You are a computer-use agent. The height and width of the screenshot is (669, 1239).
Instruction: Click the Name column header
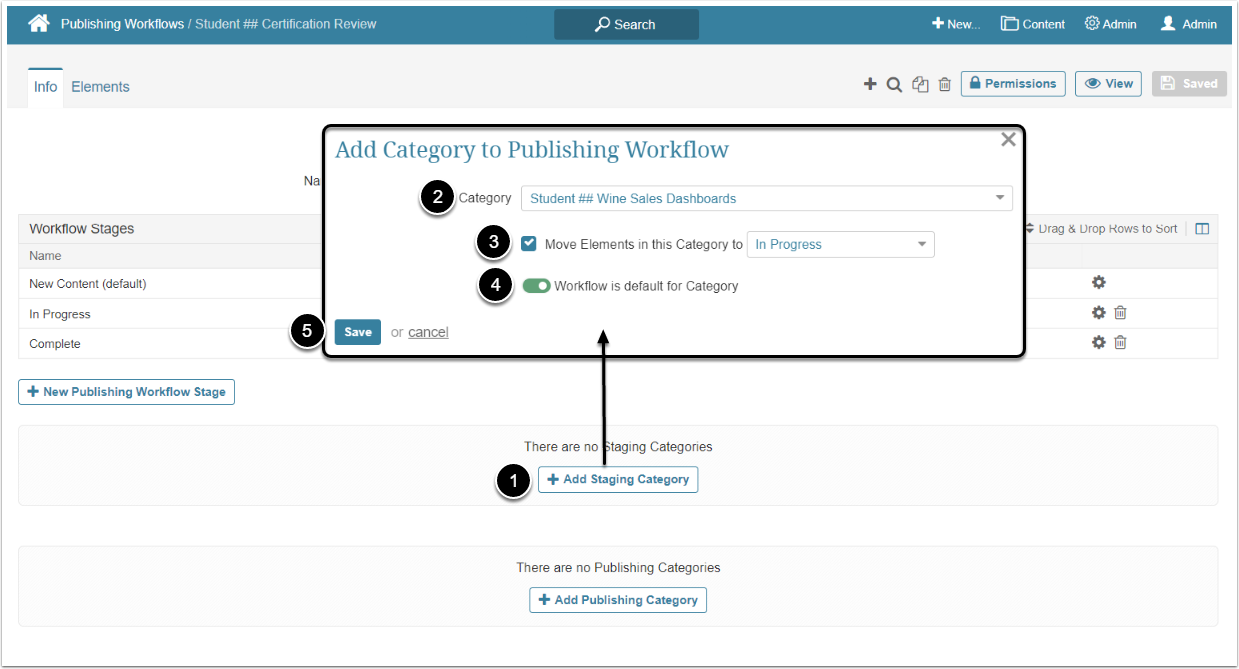click(45, 256)
